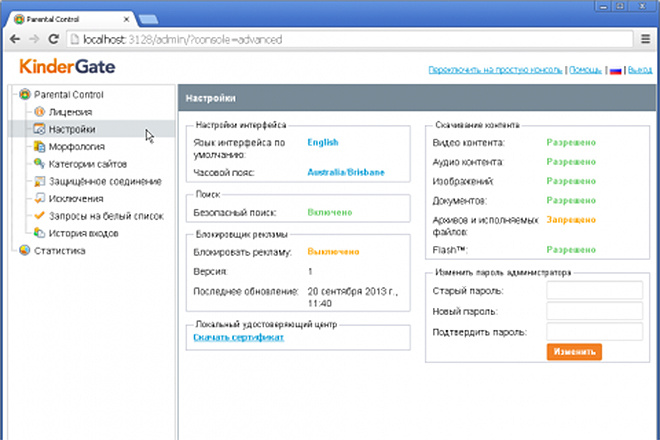Toggle Безопасный поиск Включено setting
660x440 pixels.
pyautogui.click(x=330, y=212)
